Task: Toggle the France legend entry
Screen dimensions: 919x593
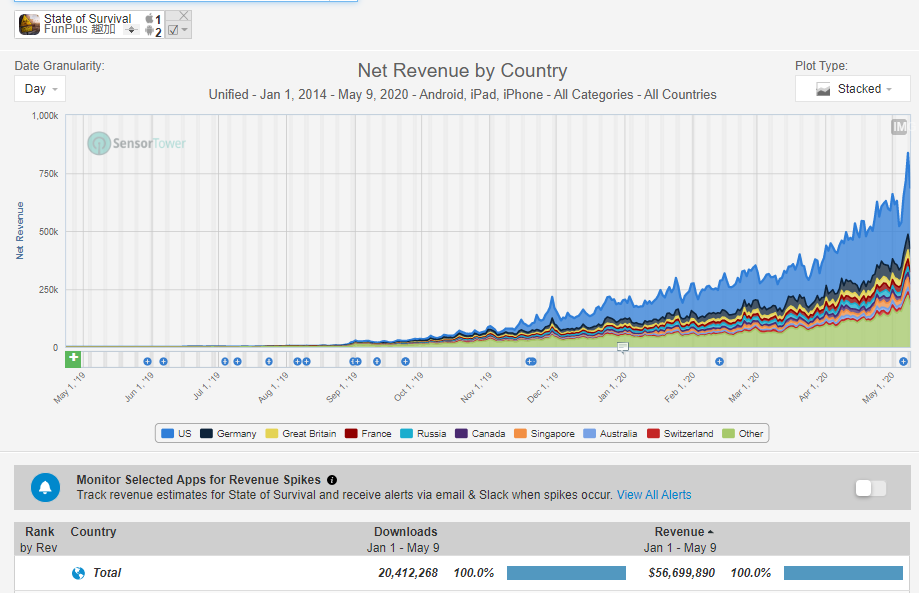Action: pos(368,434)
